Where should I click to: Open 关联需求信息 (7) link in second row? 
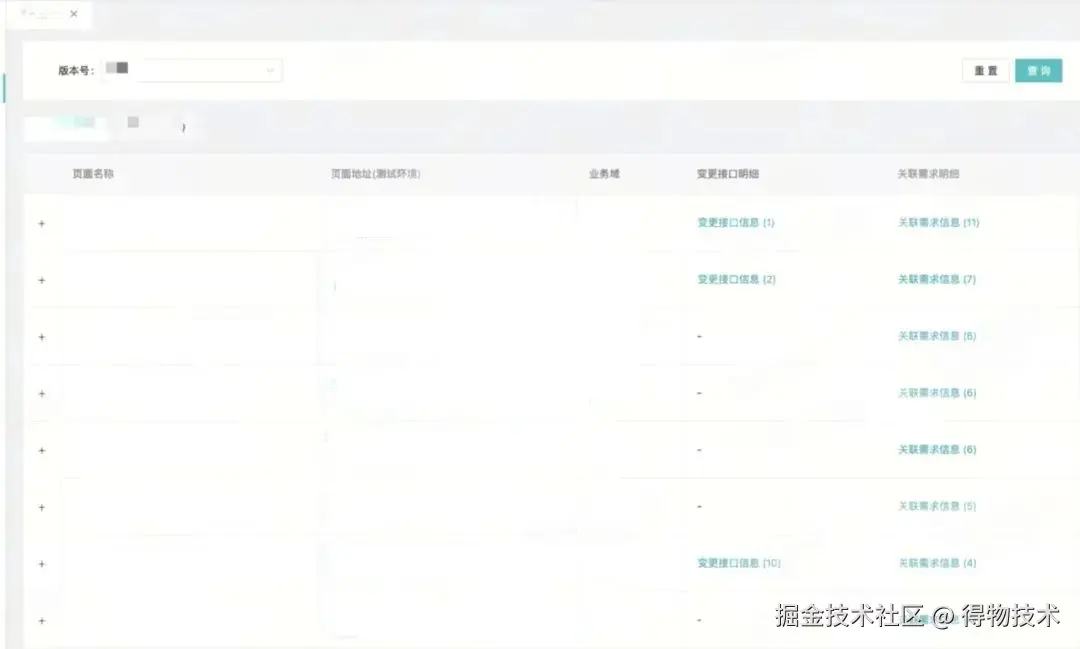(935, 279)
